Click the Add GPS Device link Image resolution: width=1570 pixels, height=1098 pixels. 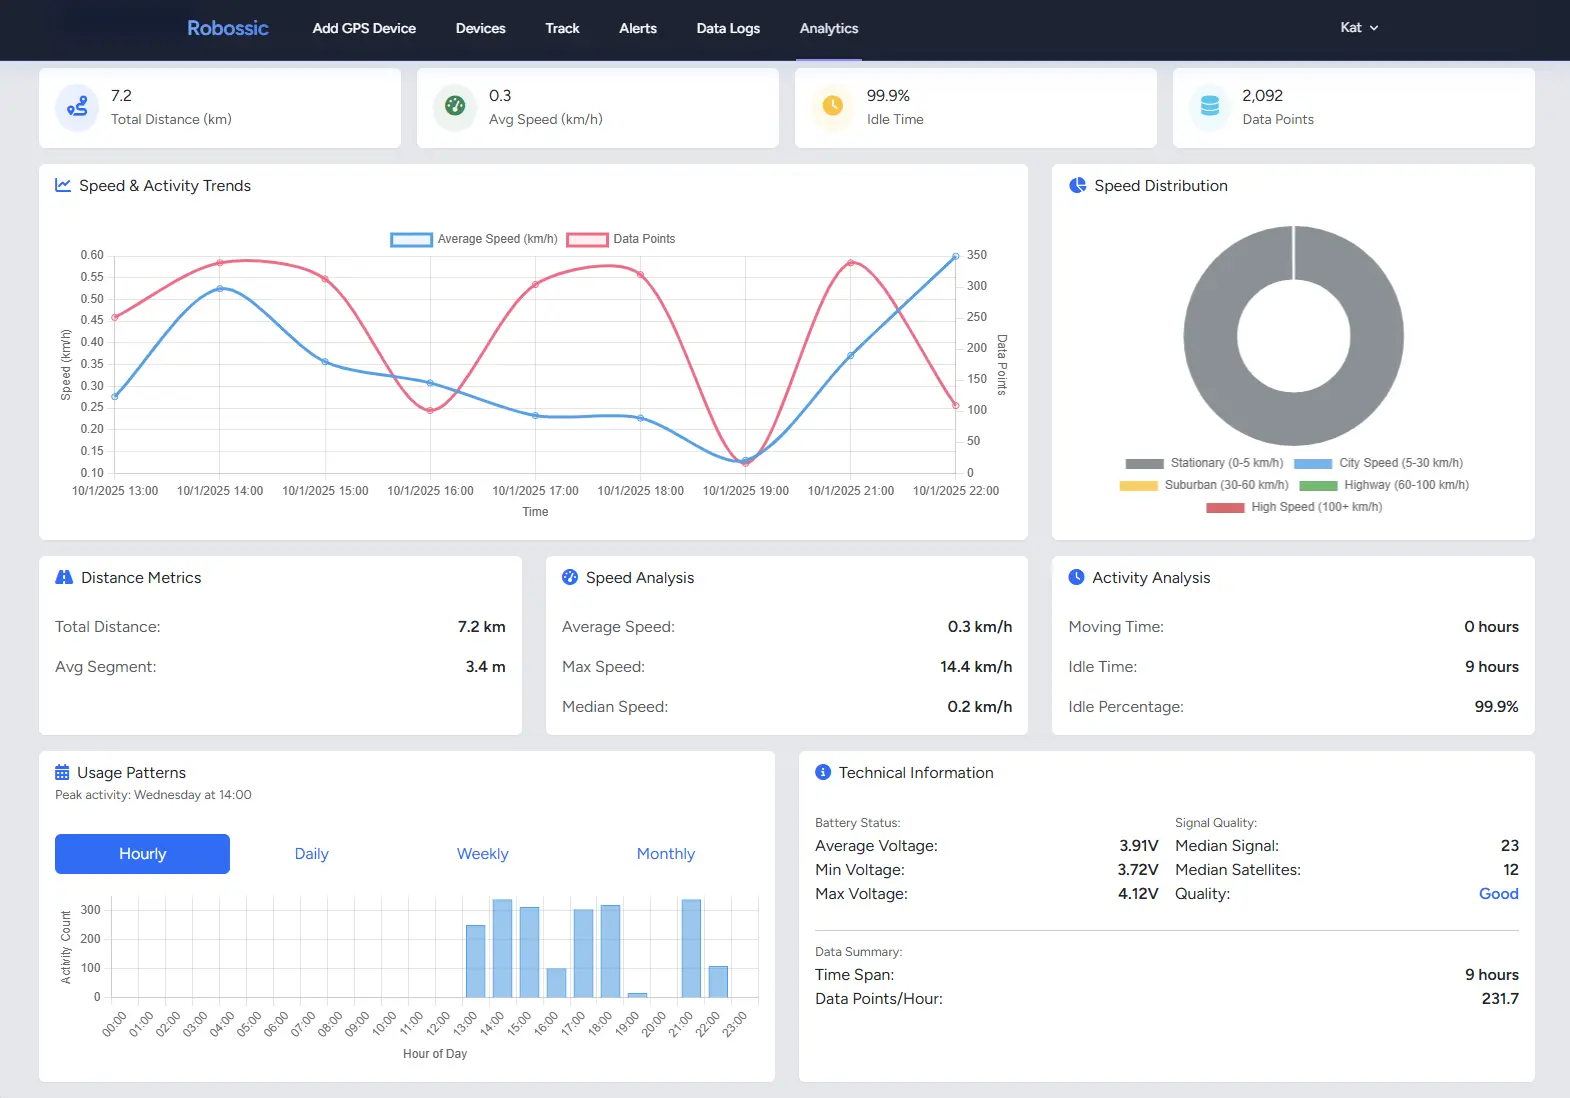[364, 28]
